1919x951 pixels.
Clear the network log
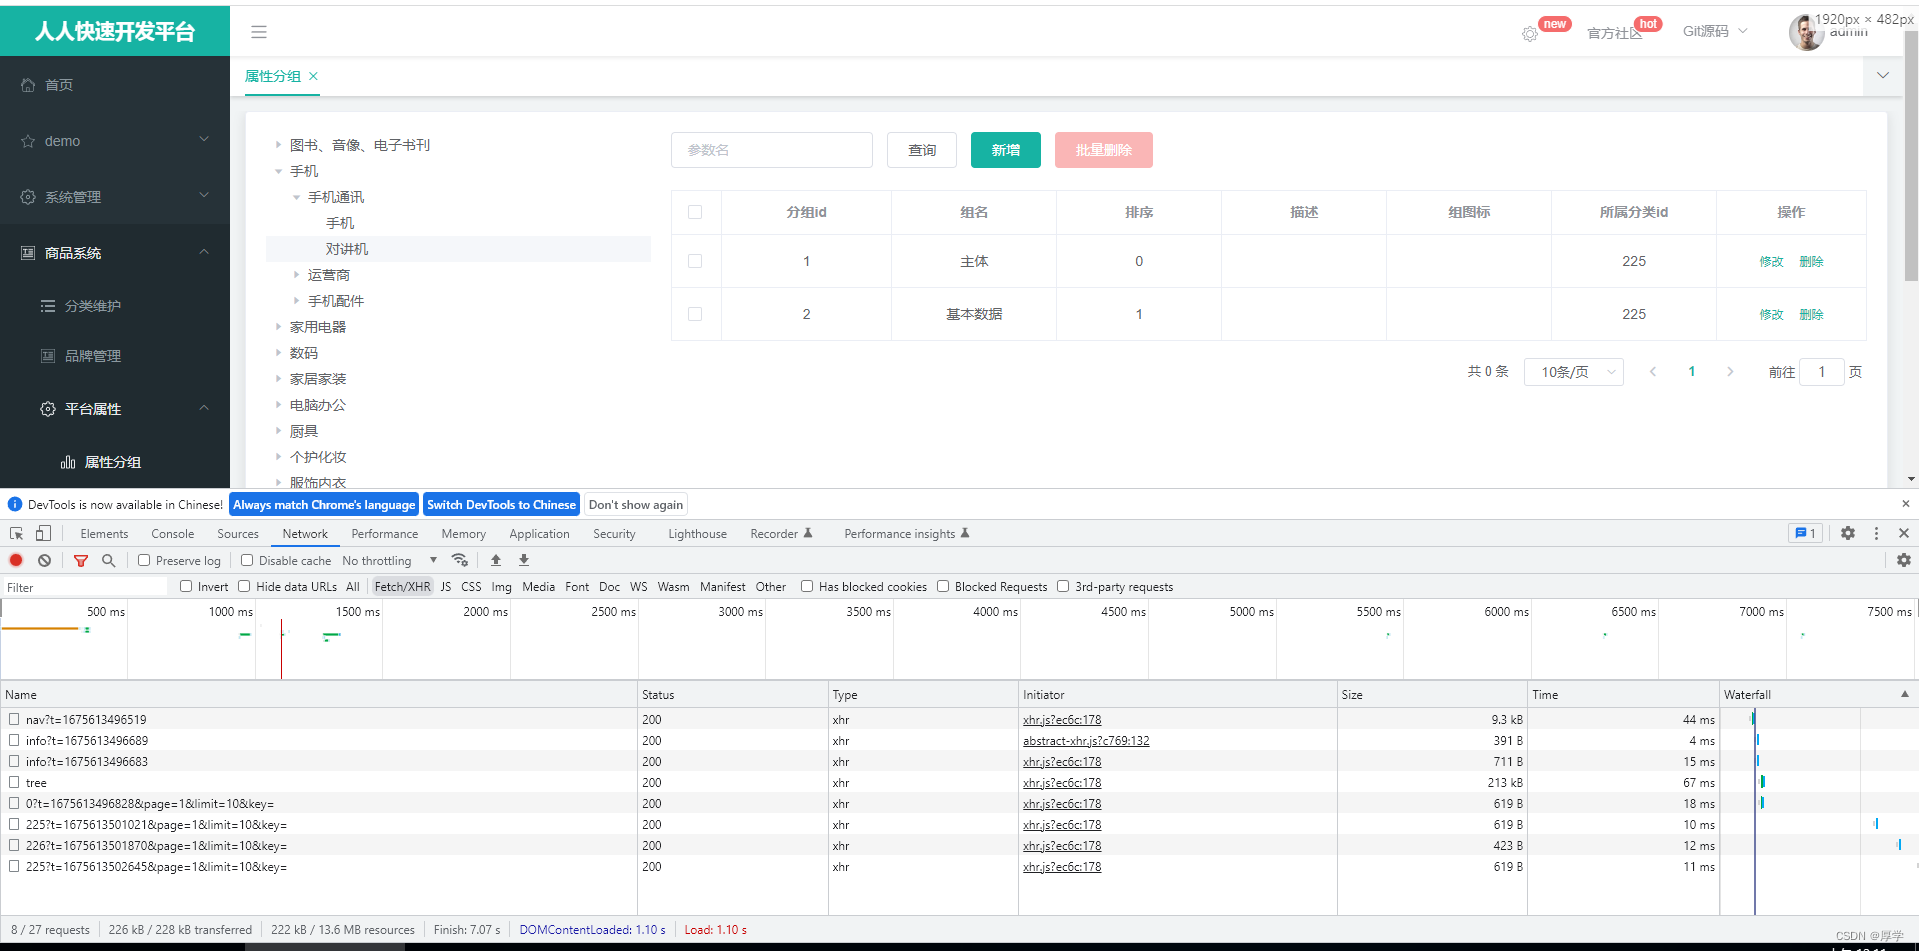pyautogui.click(x=44, y=560)
